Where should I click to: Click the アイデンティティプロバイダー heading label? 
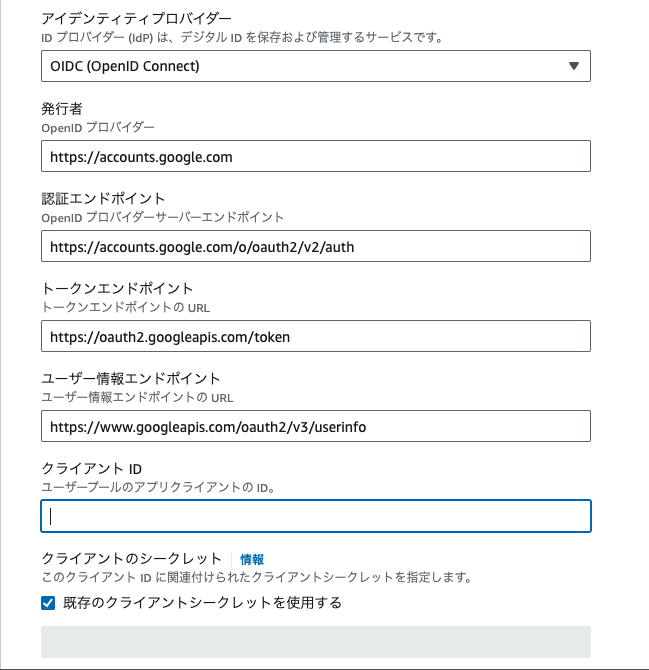(x=136, y=18)
